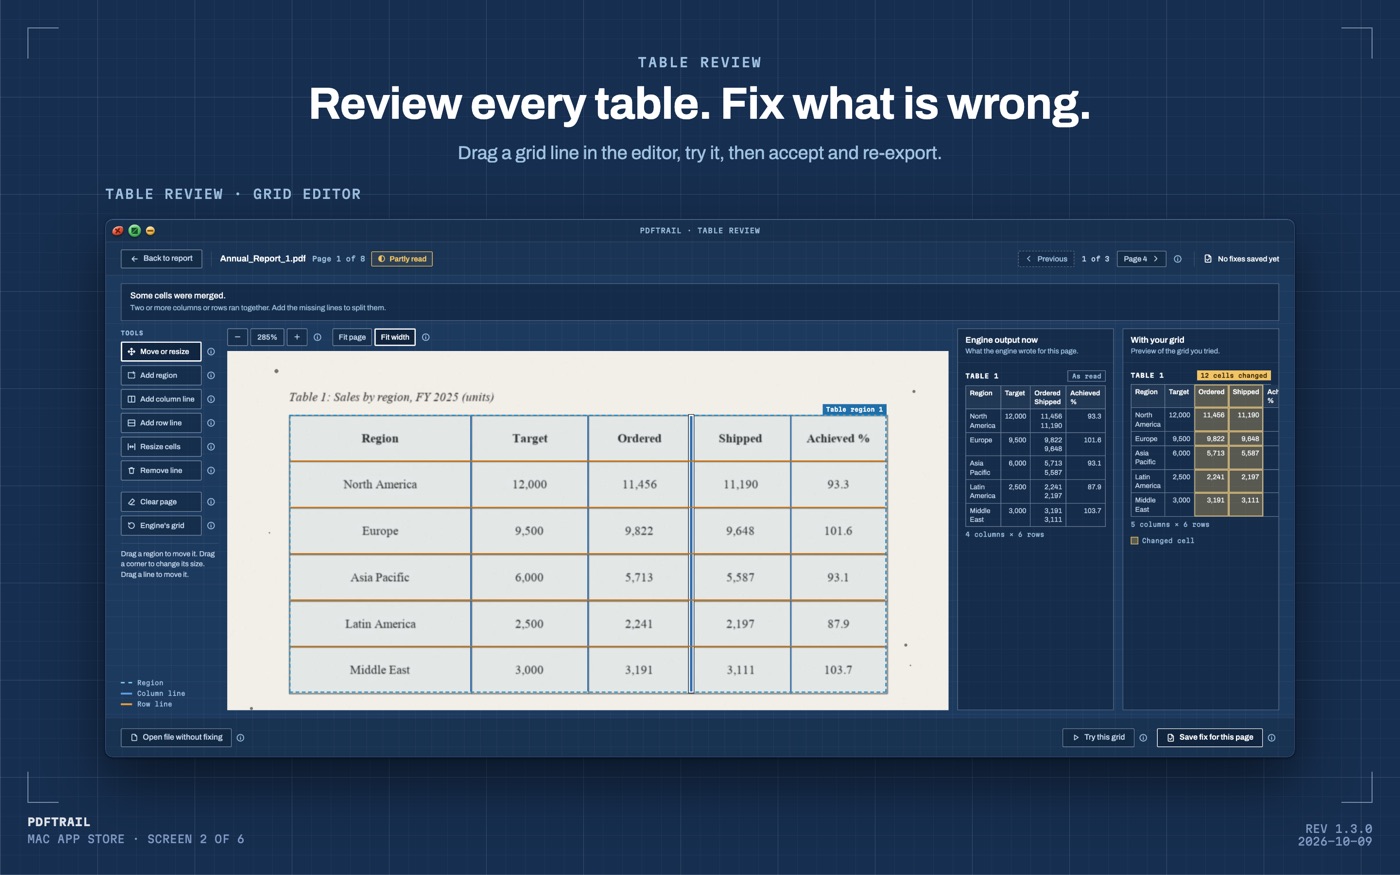Click the 2,500 Target cell in PDF
The width and height of the screenshot is (1400, 875).
(x=529, y=624)
